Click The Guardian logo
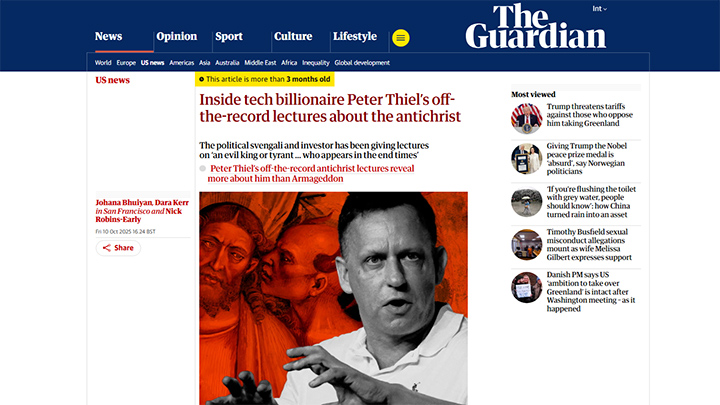Image resolution: width=720 pixels, height=405 pixels. pos(535,26)
